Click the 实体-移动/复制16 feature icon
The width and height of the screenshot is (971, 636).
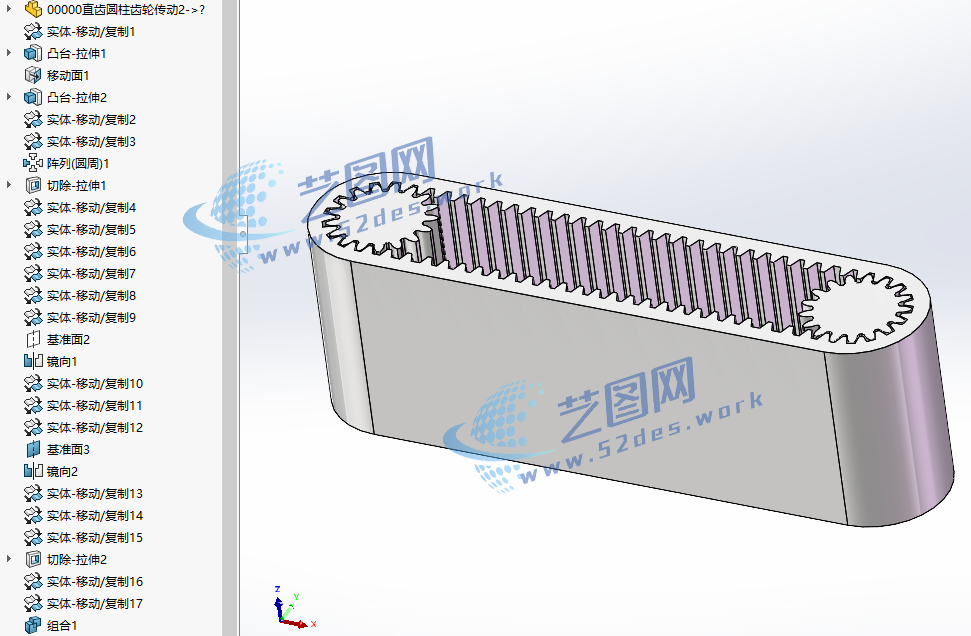pyautogui.click(x=33, y=582)
